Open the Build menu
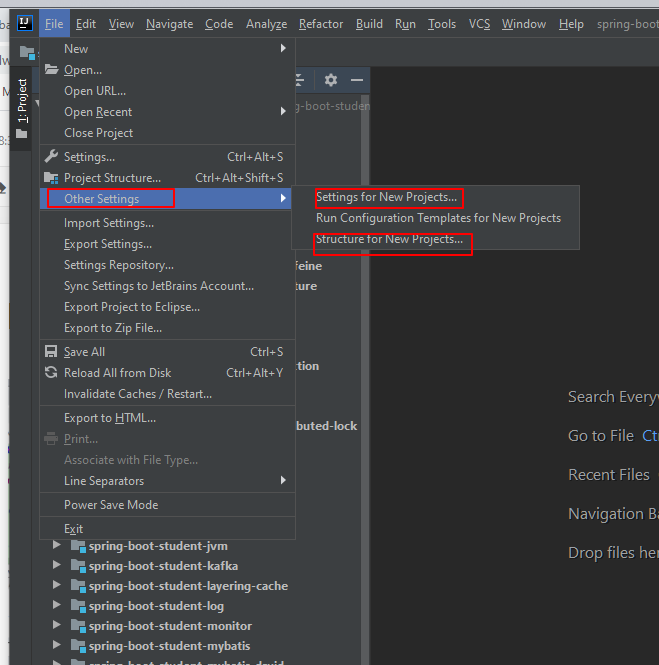 click(369, 24)
